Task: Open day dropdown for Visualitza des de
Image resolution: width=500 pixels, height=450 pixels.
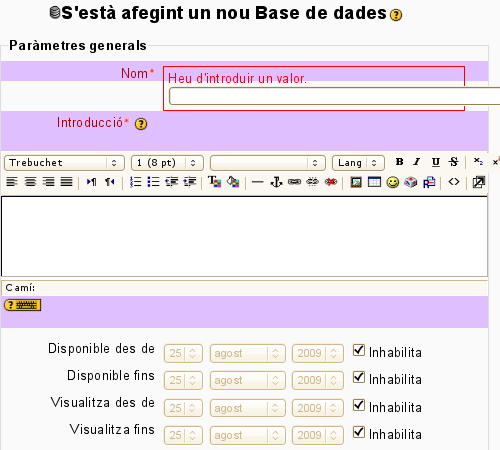Action: [183, 408]
